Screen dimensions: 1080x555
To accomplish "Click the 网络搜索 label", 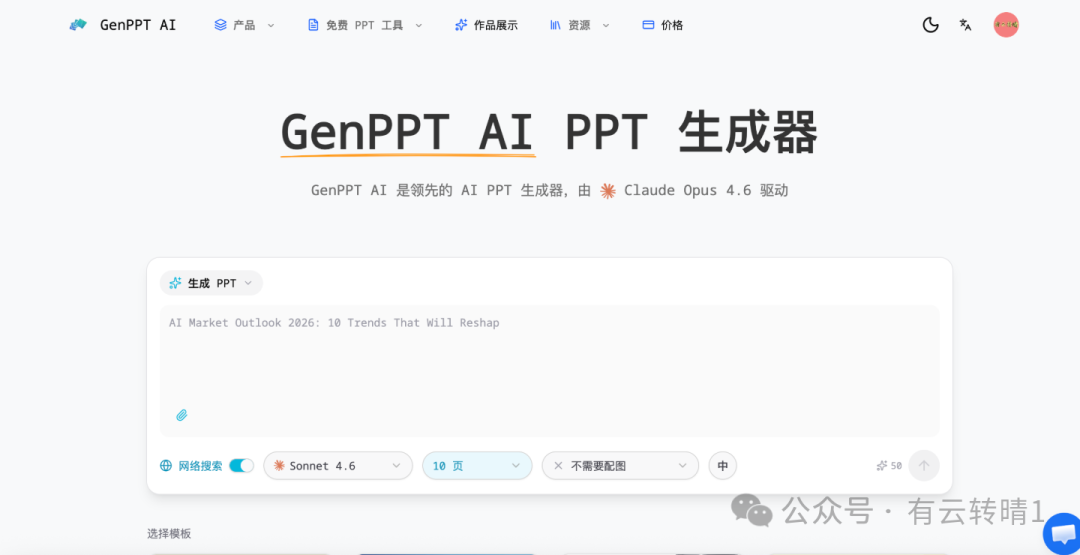I will (200, 465).
